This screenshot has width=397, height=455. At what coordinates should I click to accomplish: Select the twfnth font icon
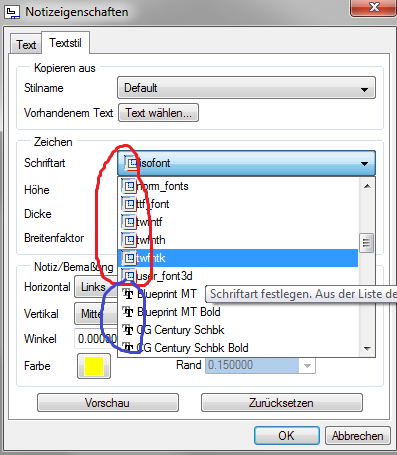click(129, 240)
